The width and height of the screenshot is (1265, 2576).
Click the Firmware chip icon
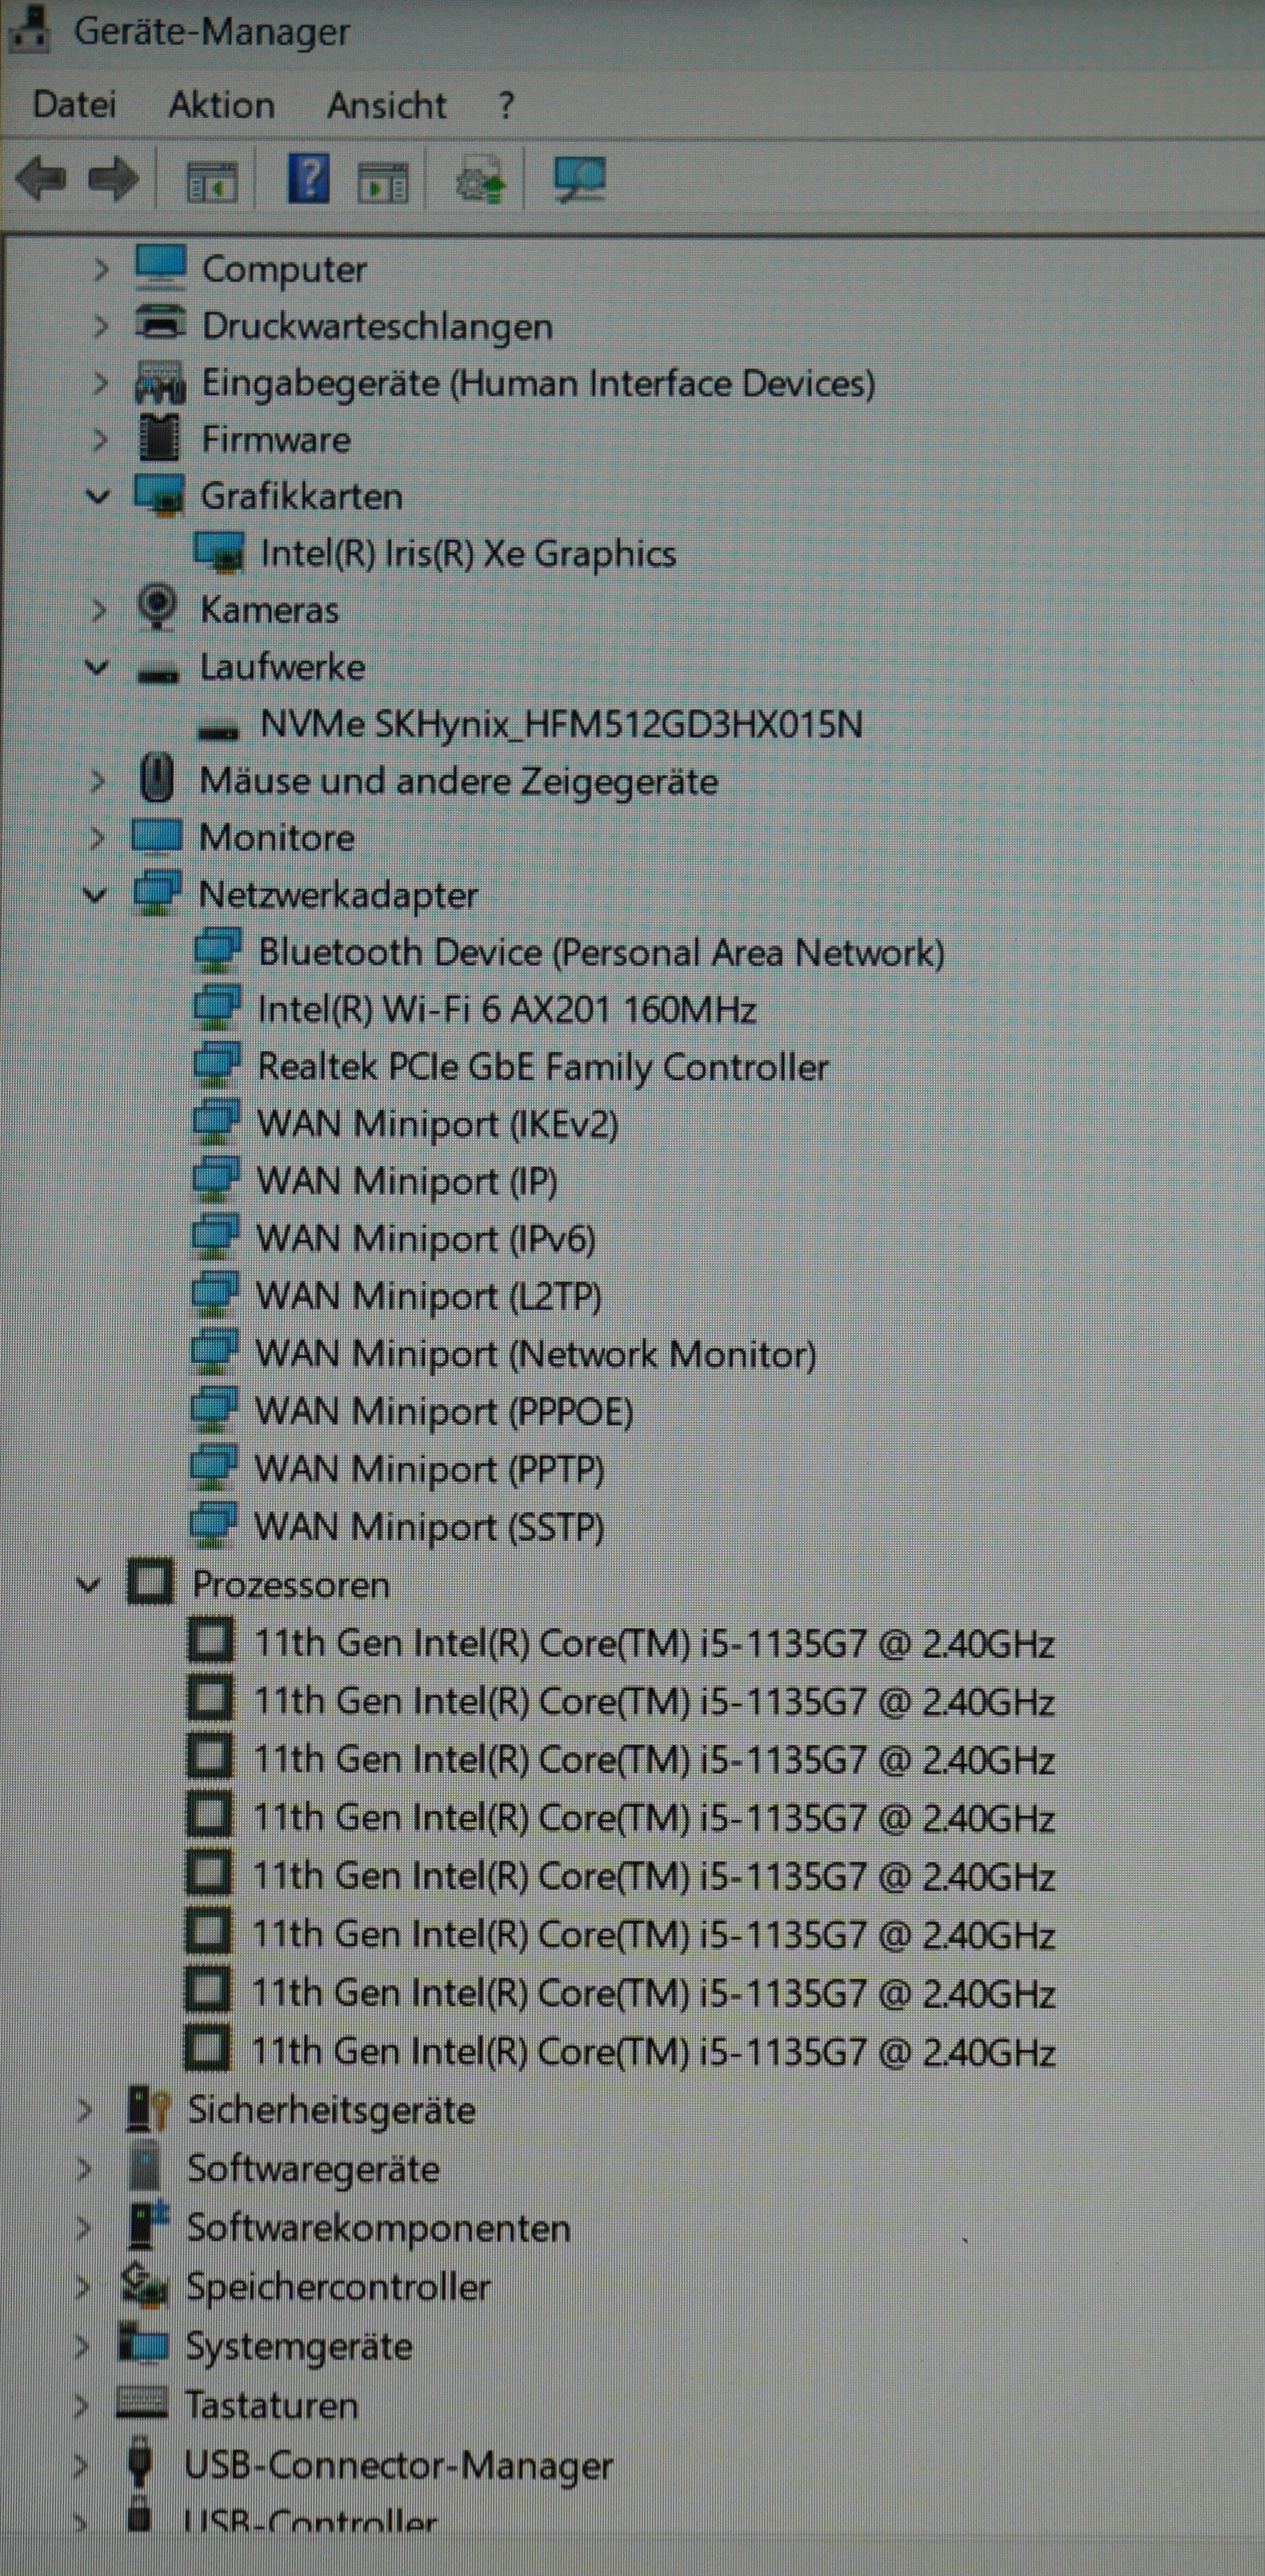[x=158, y=439]
